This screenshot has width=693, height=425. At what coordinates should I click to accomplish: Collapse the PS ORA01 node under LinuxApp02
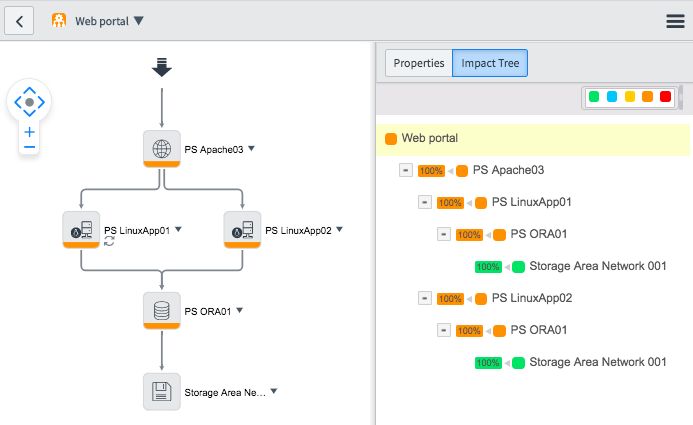[x=444, y=330]
